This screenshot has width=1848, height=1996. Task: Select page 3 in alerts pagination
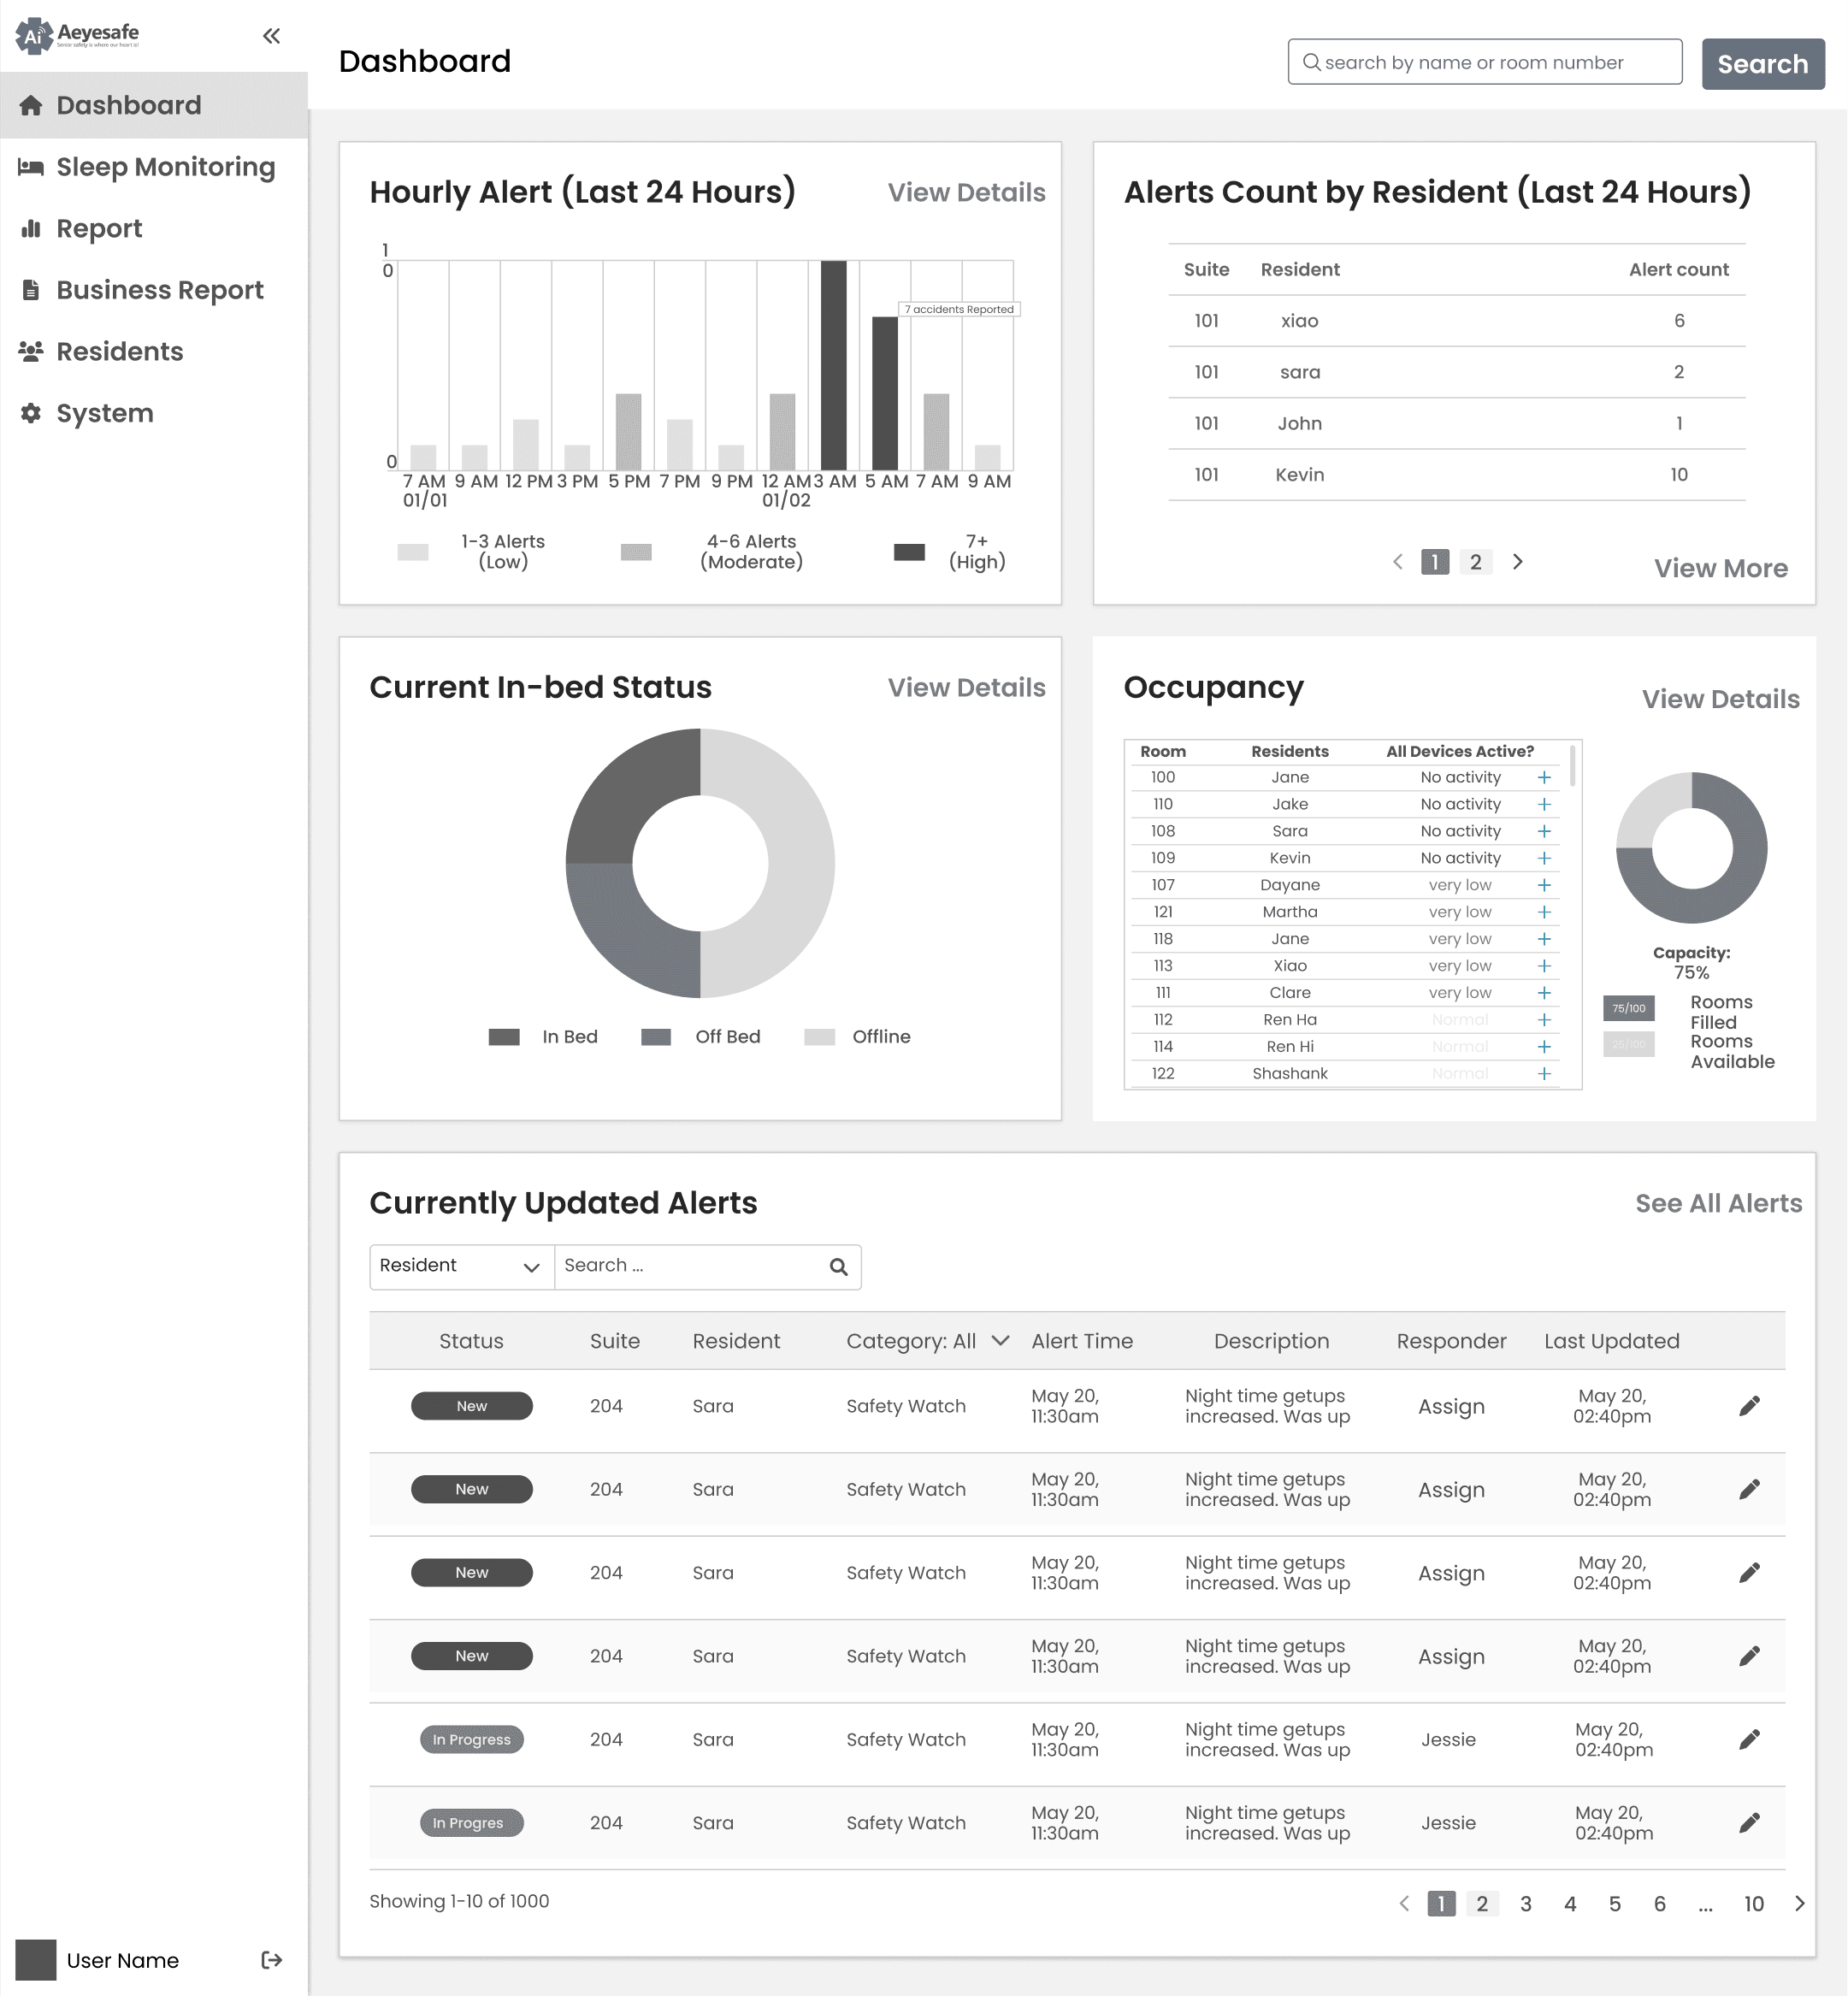click(1526, 1903)
